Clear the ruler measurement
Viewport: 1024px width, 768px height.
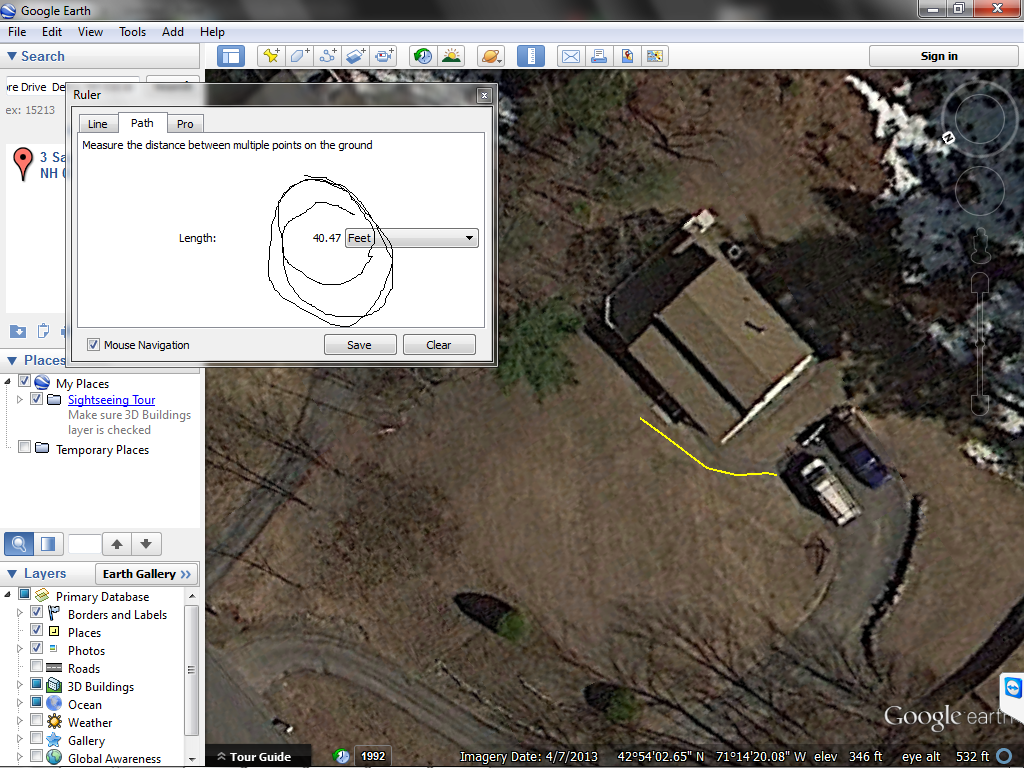[439, 345]
